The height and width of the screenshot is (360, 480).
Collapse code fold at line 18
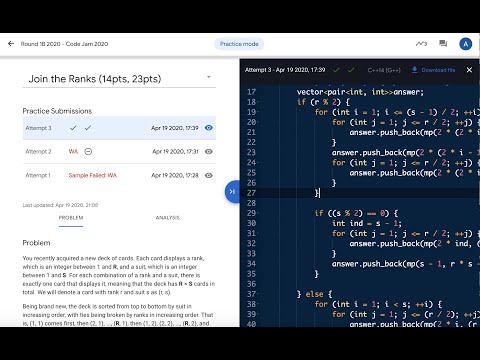[x=258, y=102]
